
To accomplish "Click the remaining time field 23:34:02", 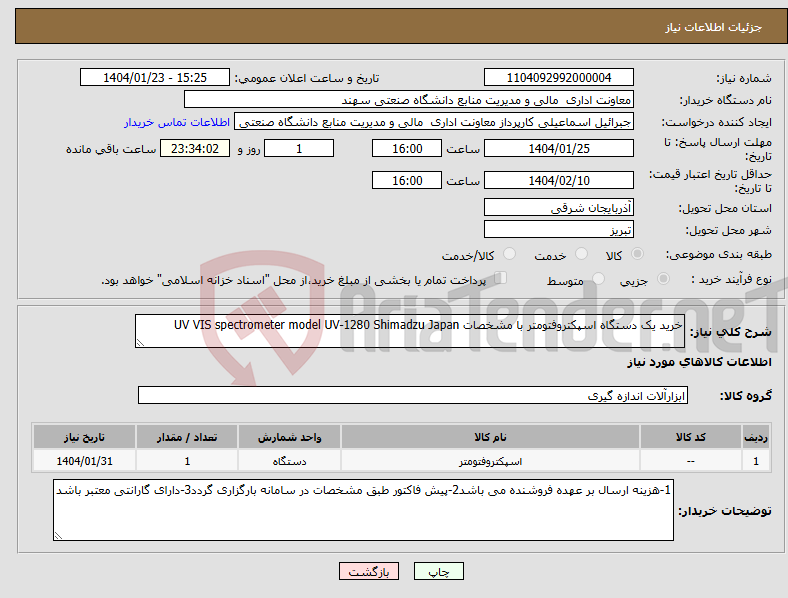I will click(195, 148).
